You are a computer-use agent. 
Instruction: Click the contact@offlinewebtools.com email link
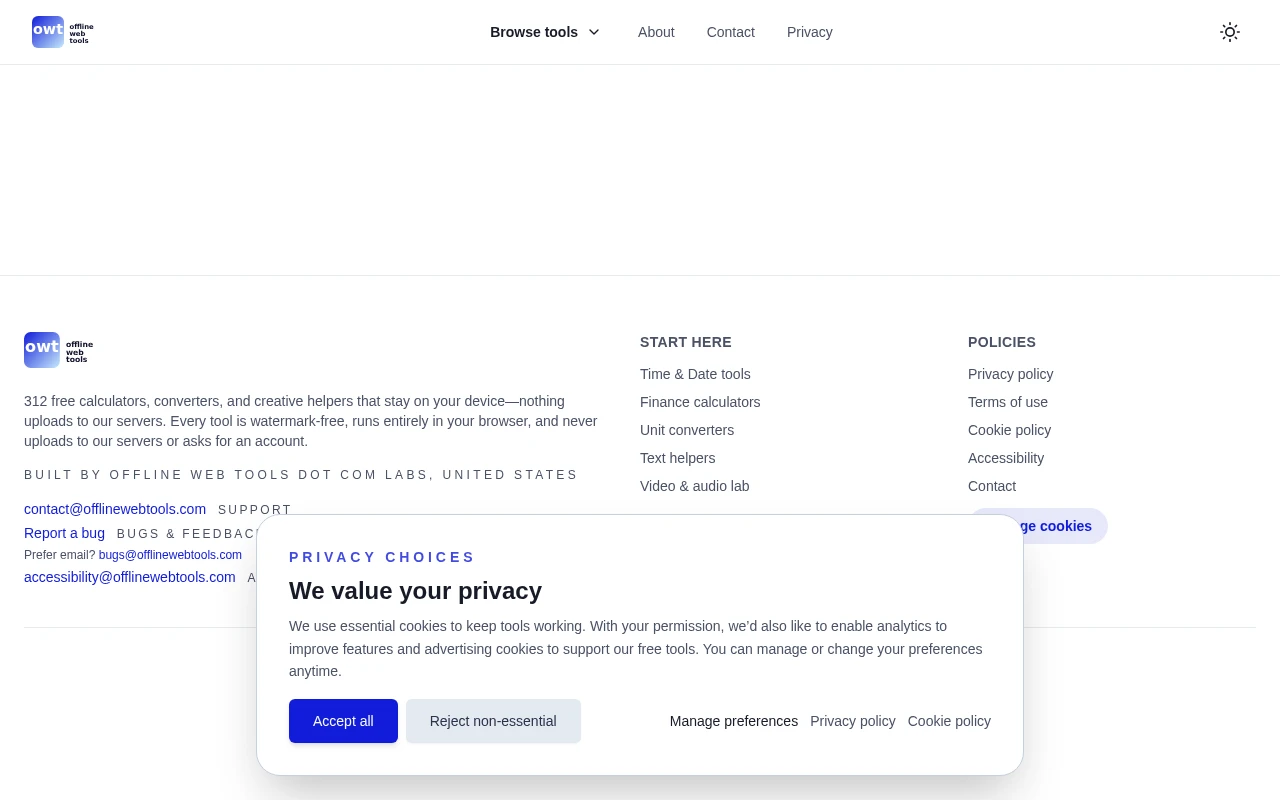click(115, 509)
